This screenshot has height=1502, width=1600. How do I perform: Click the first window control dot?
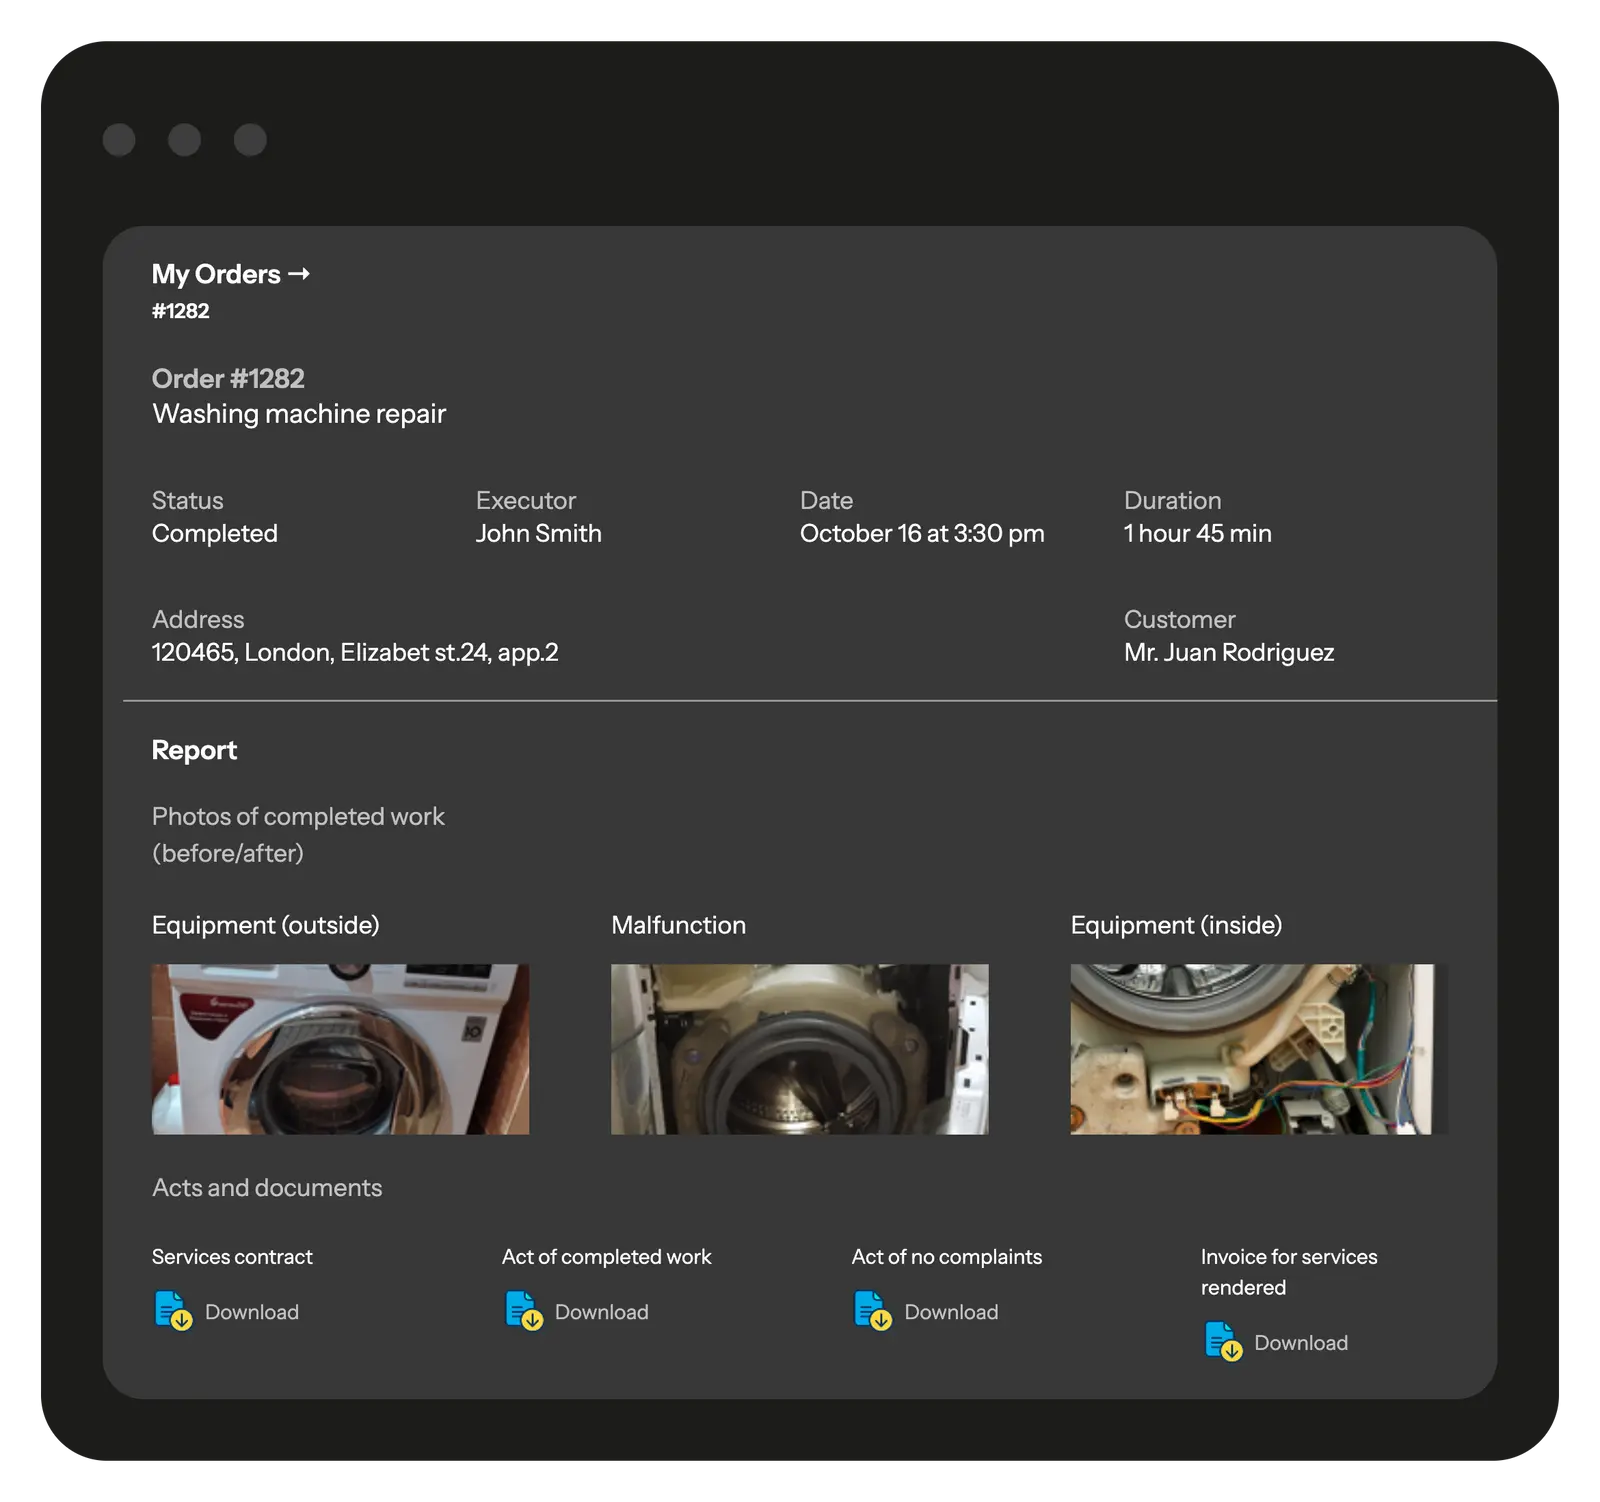coord(119,140)
